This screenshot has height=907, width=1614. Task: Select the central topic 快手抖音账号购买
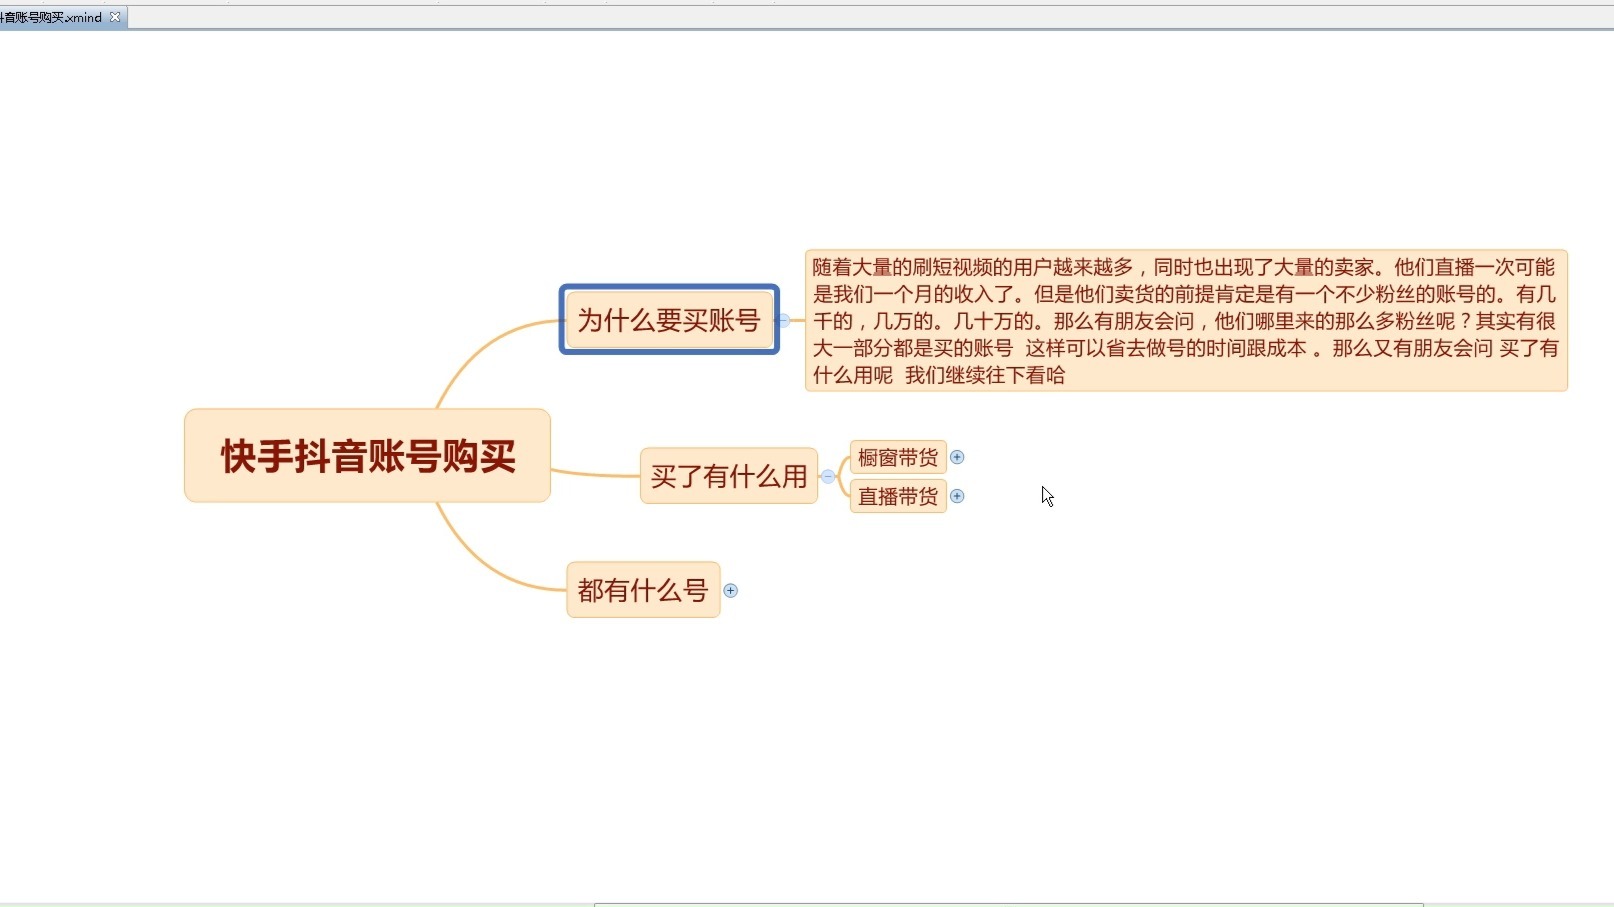pos(367,456)
